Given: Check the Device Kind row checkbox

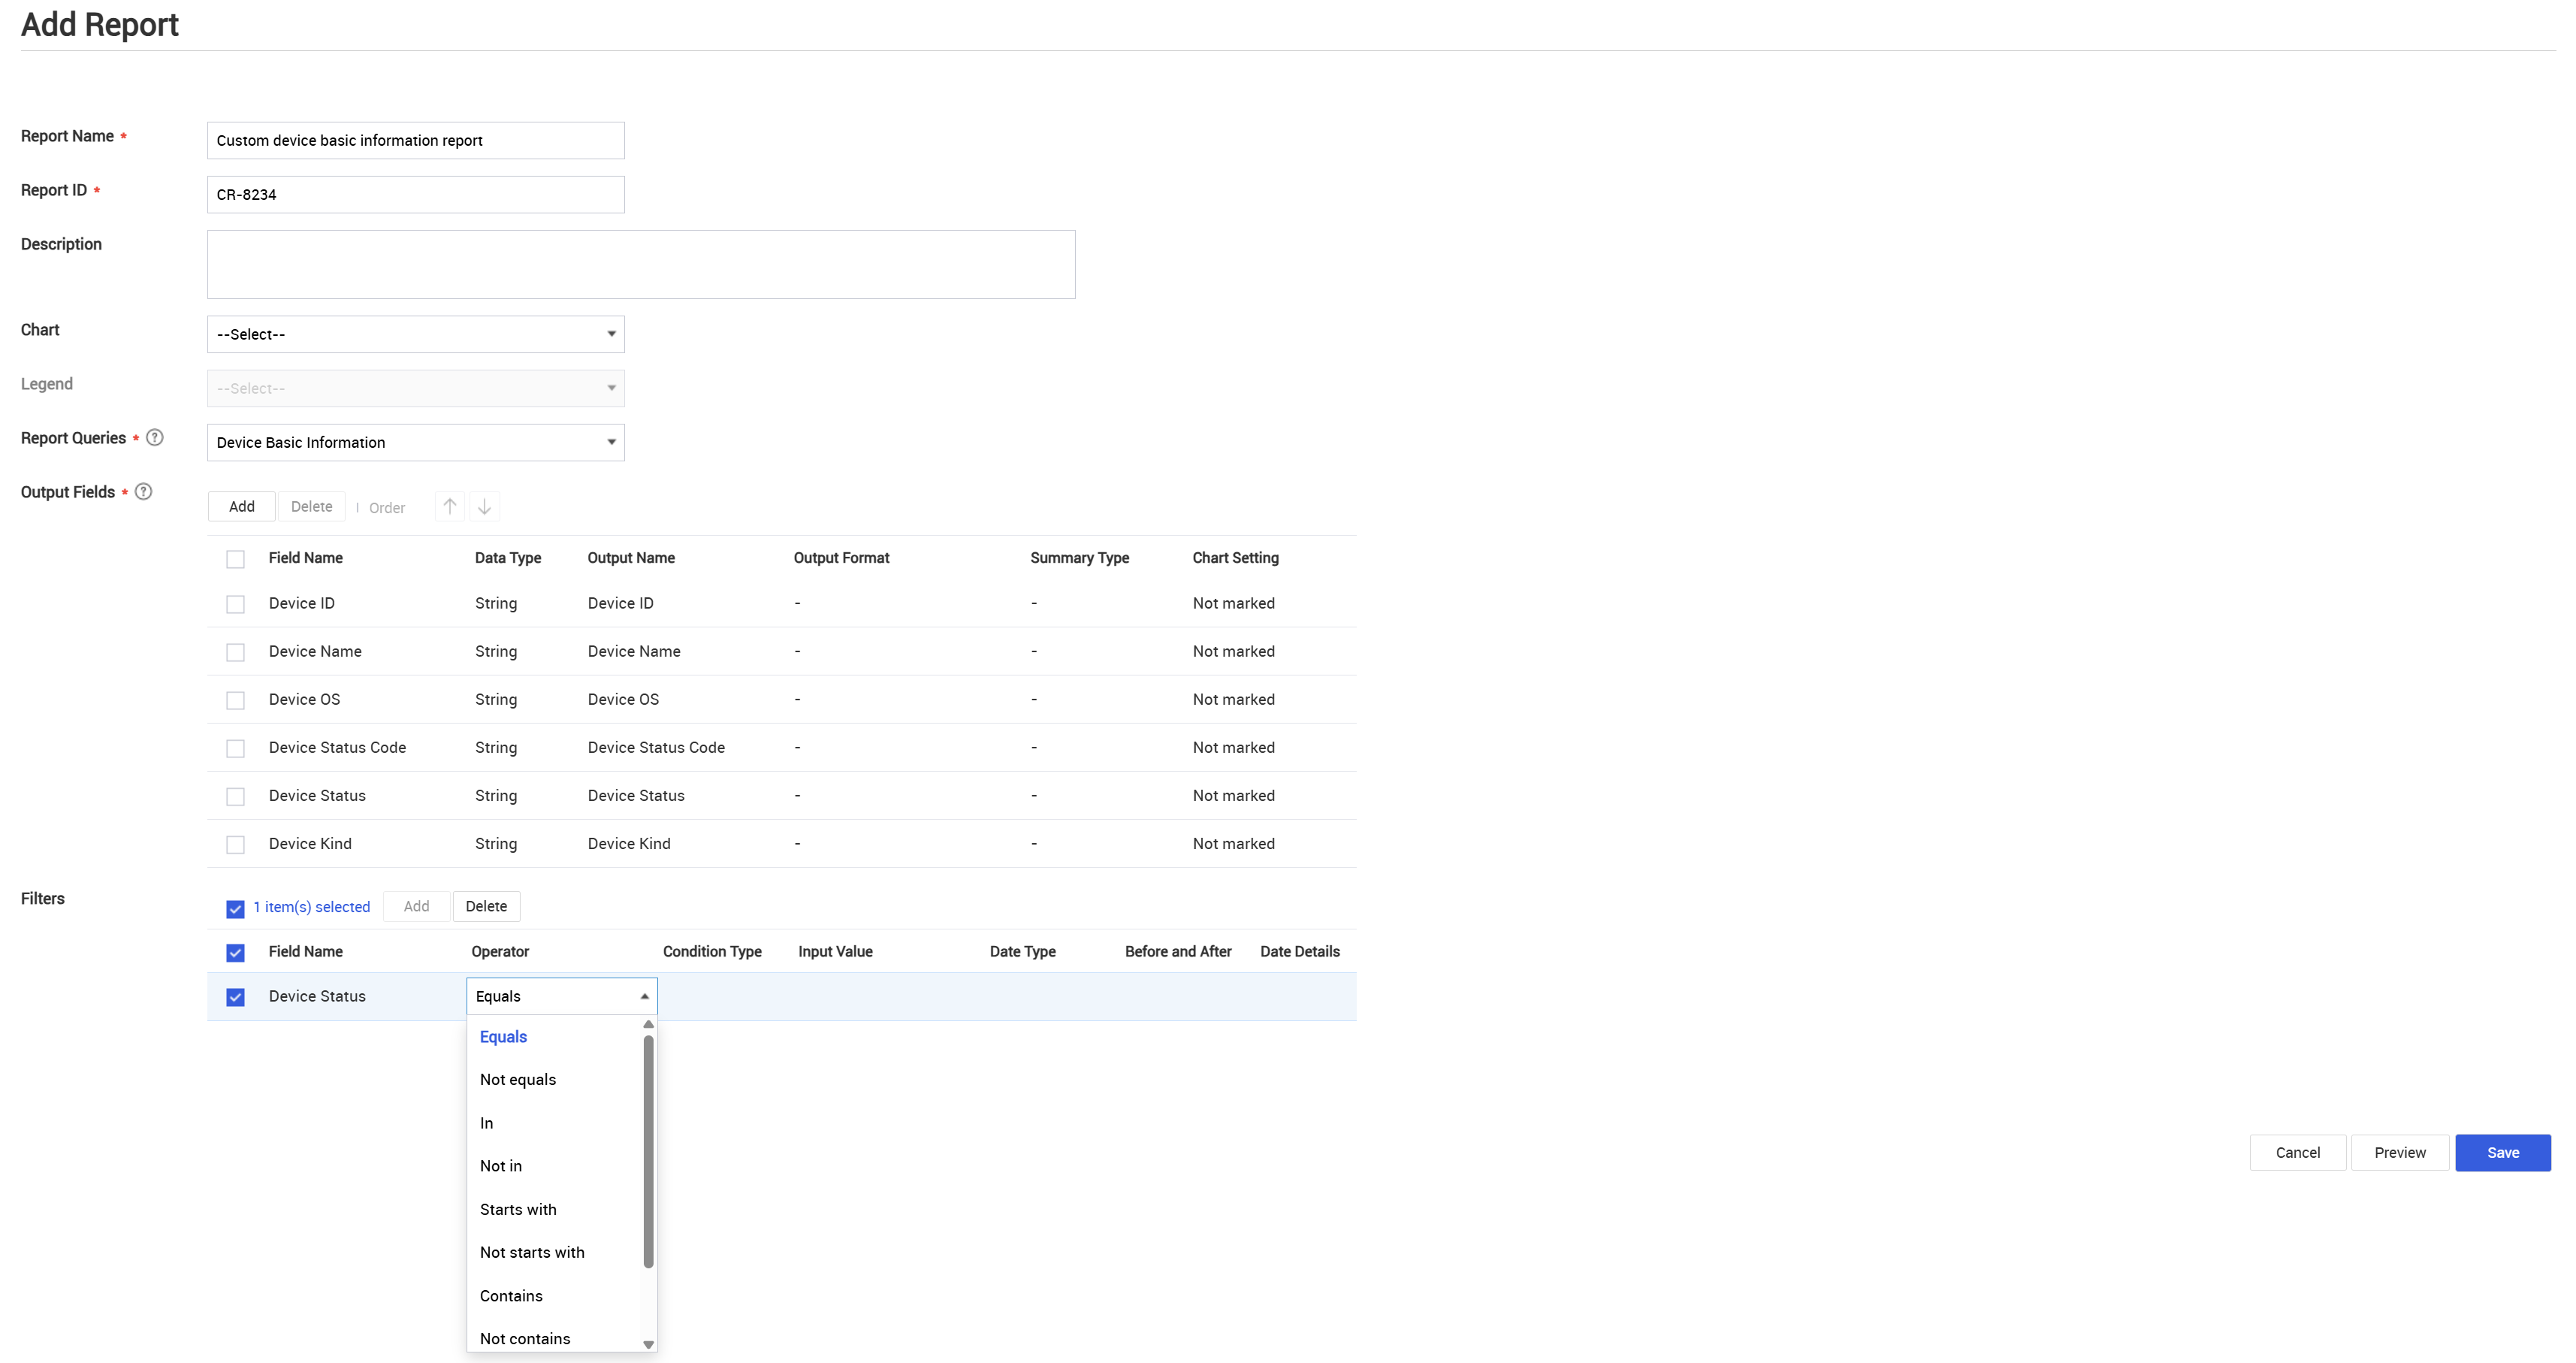Looking at the screenshot, I should [x=235, y=844].
